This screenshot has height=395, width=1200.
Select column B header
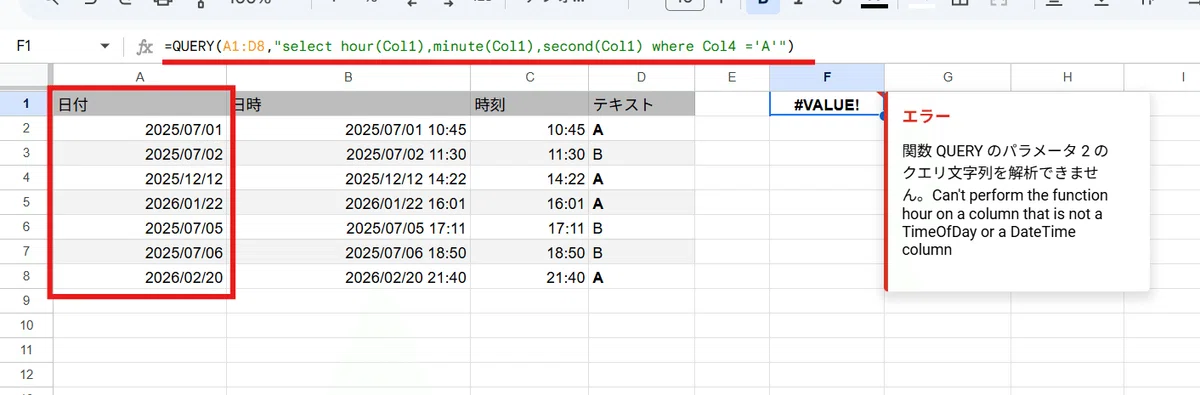[x=348, y=77]
